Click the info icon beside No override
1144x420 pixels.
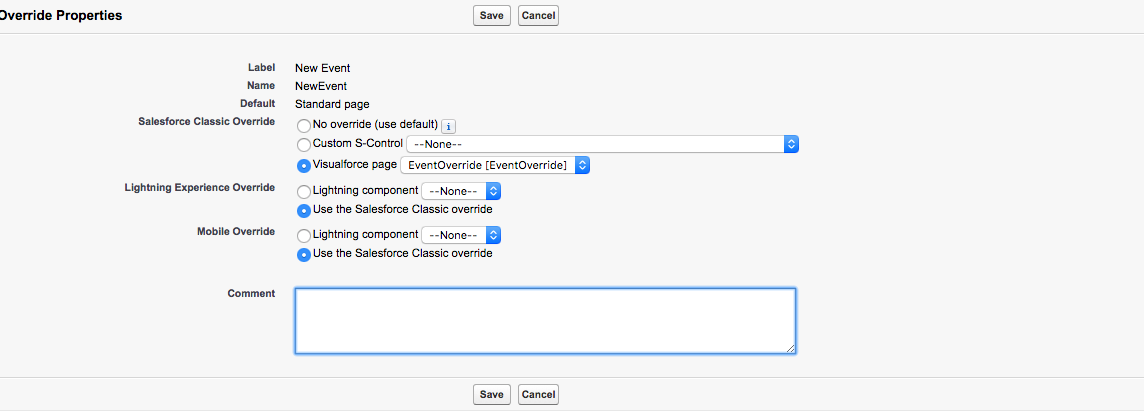pyautogui.click(x=449, y=126)
